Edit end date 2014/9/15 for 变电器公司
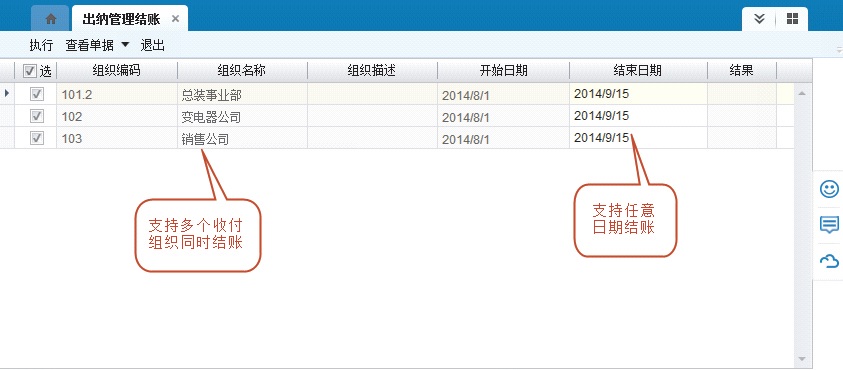Screen dimensions: 843x370 (x=638, y=116)
